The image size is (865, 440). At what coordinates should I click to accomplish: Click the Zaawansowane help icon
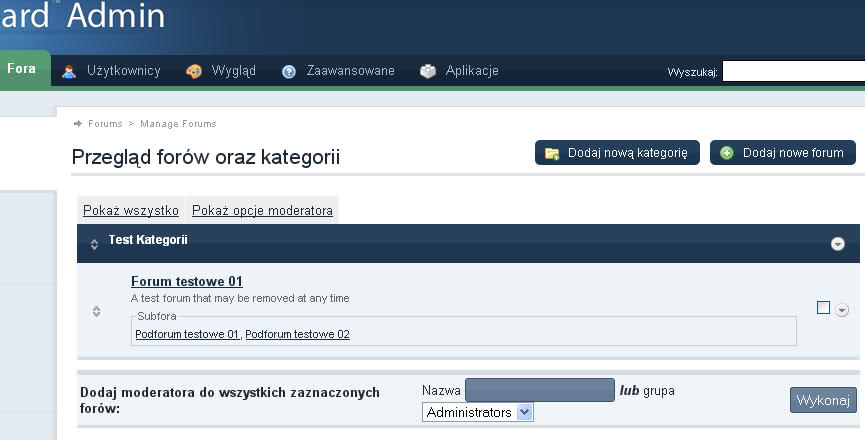(x=289, y=72)
